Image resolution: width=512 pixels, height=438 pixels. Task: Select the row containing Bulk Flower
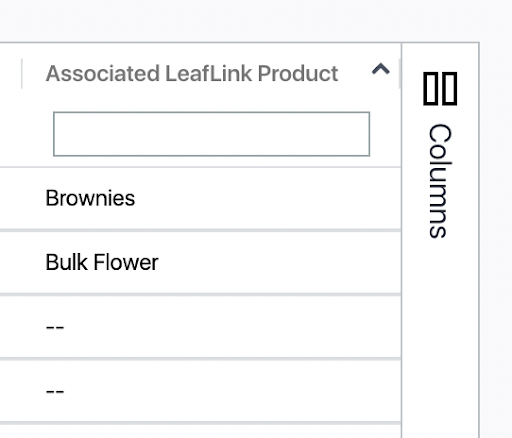[200, 262]
